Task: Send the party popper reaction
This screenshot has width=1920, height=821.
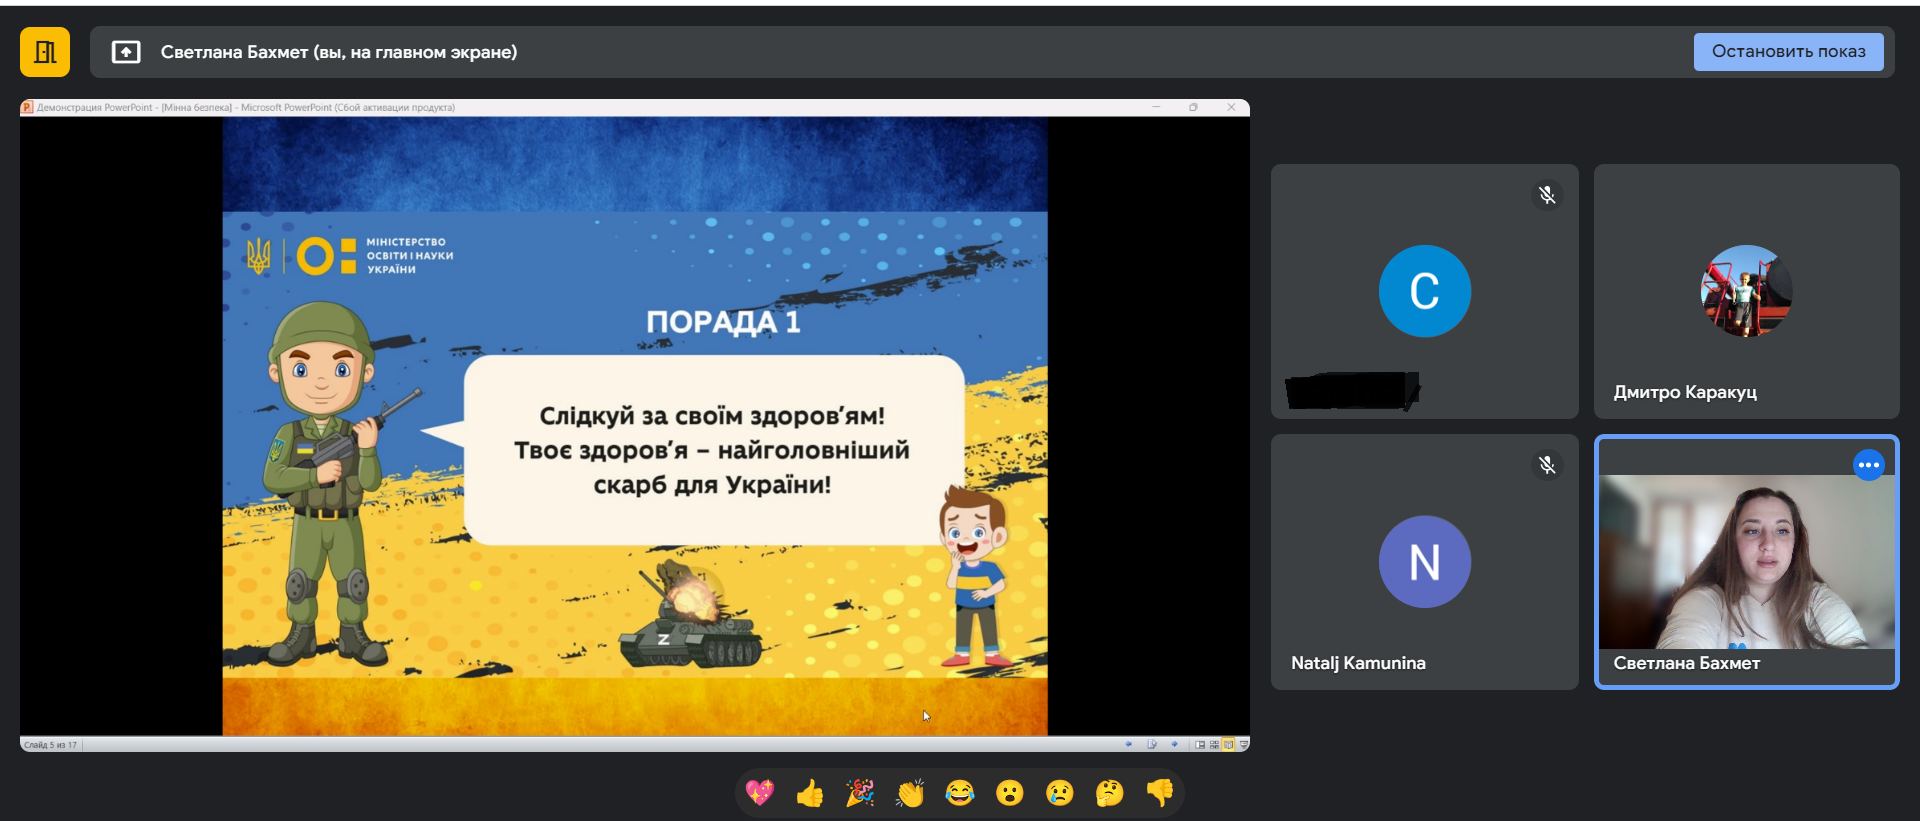Action: [x=860, y=793]
